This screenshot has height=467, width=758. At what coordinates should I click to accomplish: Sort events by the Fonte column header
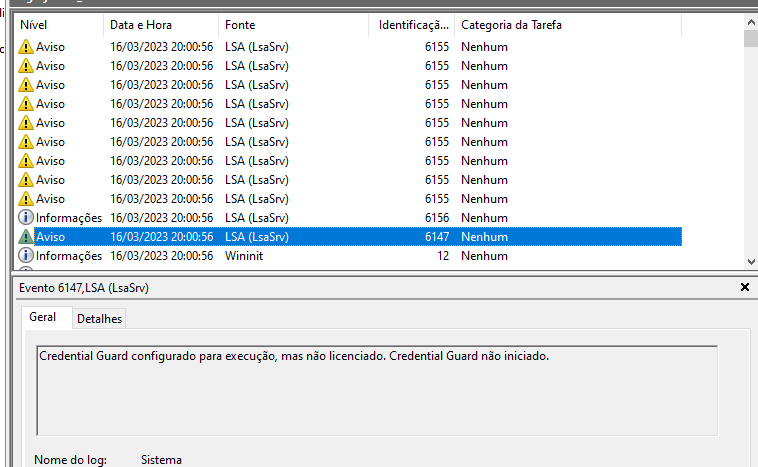tap(293, 25)
